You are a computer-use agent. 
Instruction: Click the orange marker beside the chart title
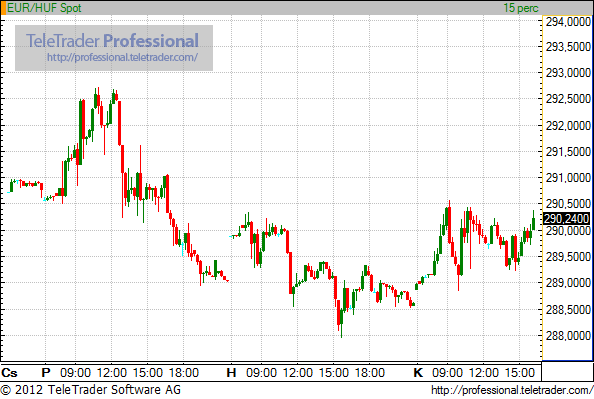coord(3,8)
